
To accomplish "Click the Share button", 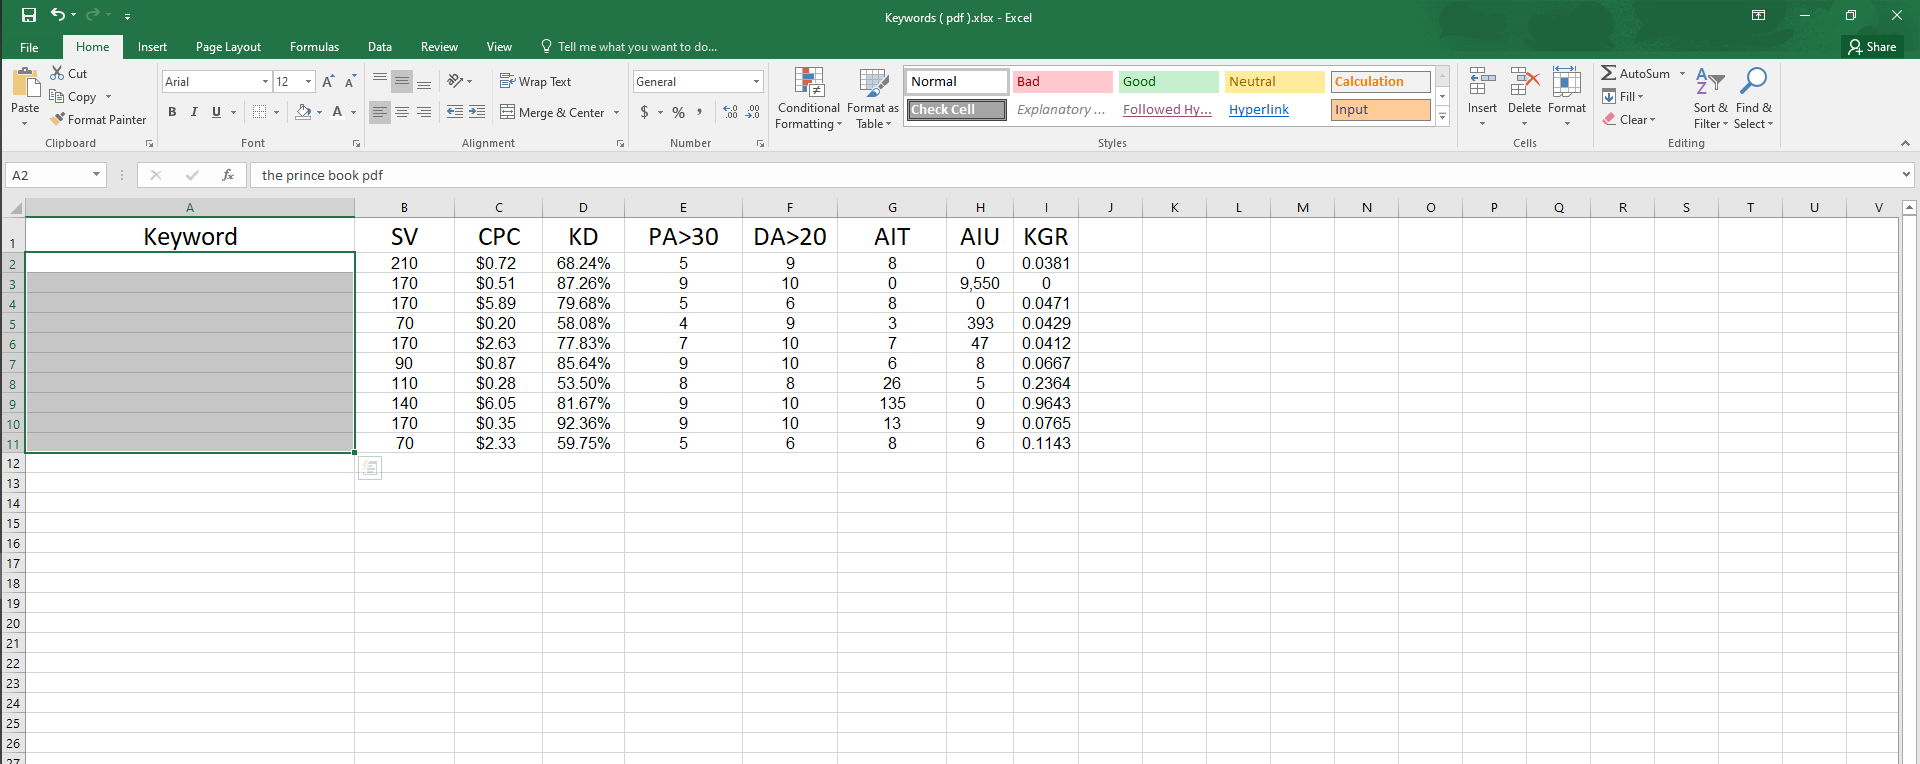I will [1872, 47].
